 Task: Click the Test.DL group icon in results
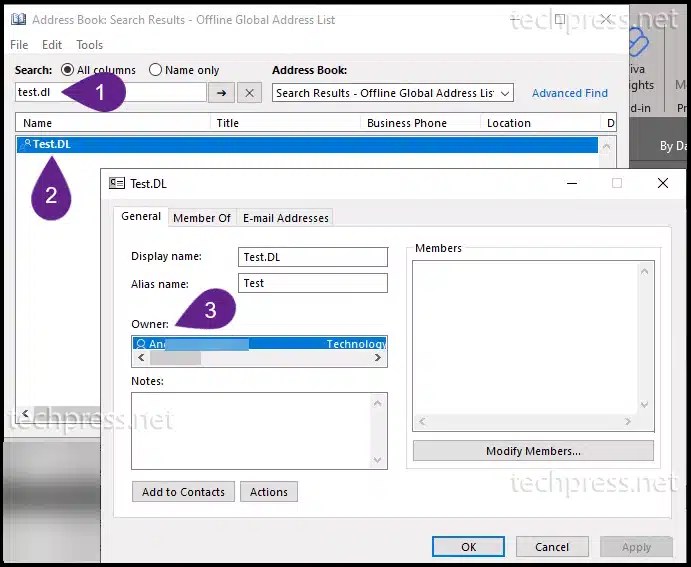(x=26, y=144)
